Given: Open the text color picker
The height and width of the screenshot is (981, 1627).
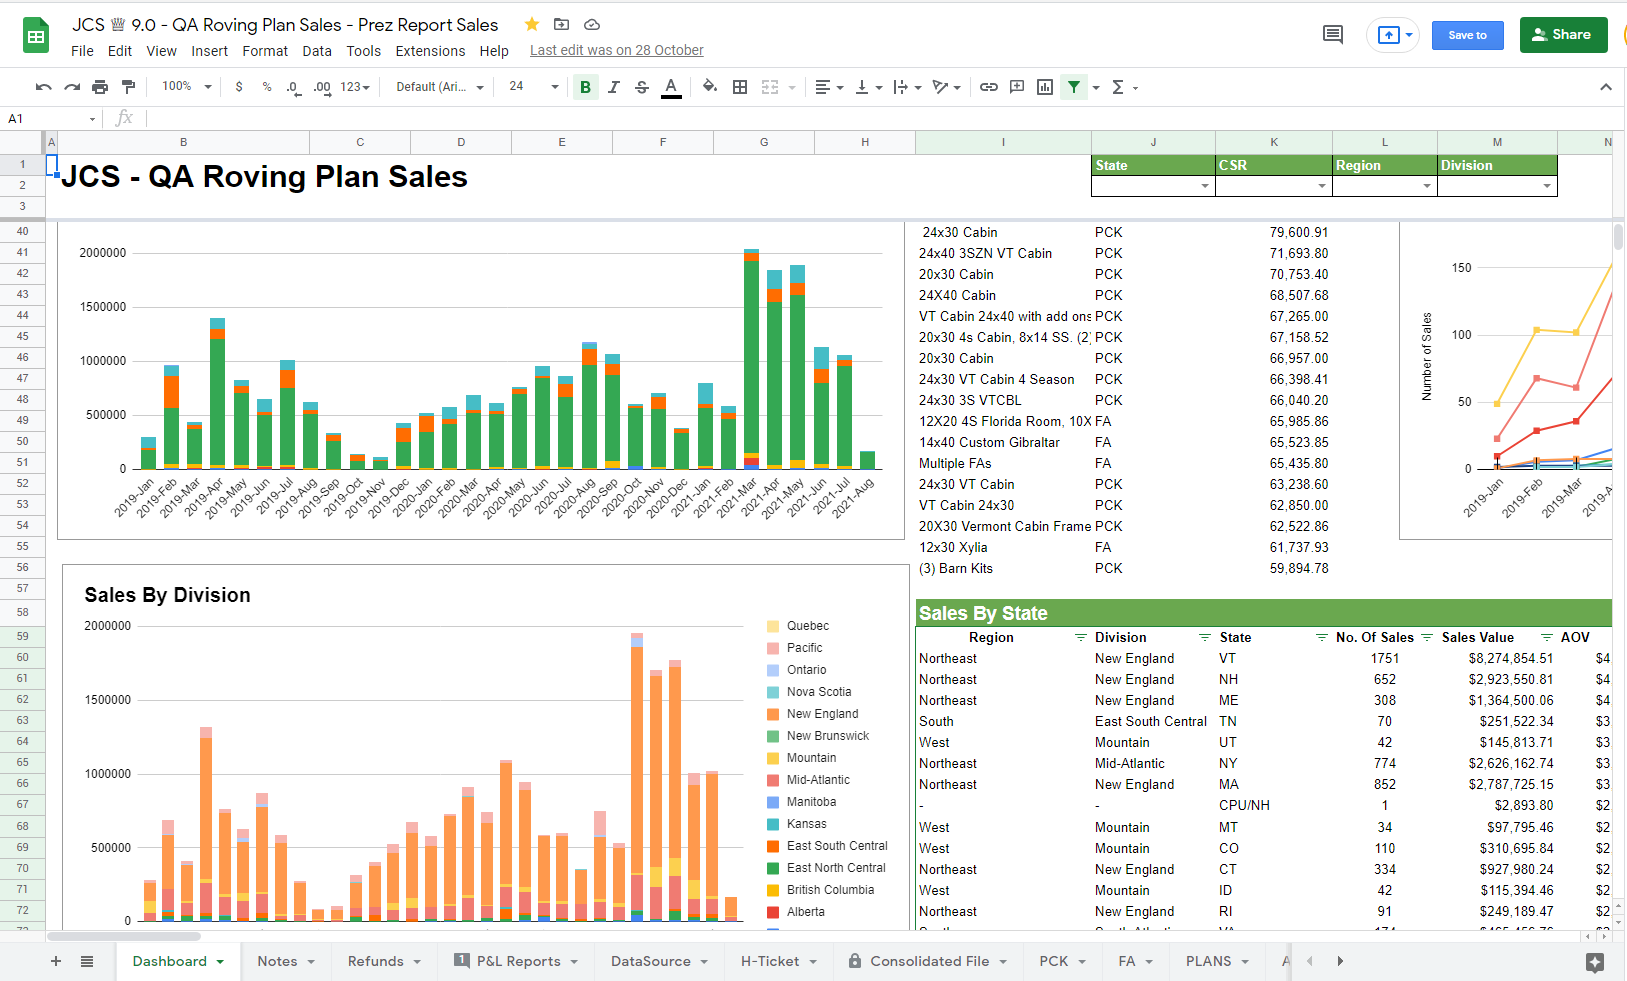Looking at the screenshot, I should (671, 87).
